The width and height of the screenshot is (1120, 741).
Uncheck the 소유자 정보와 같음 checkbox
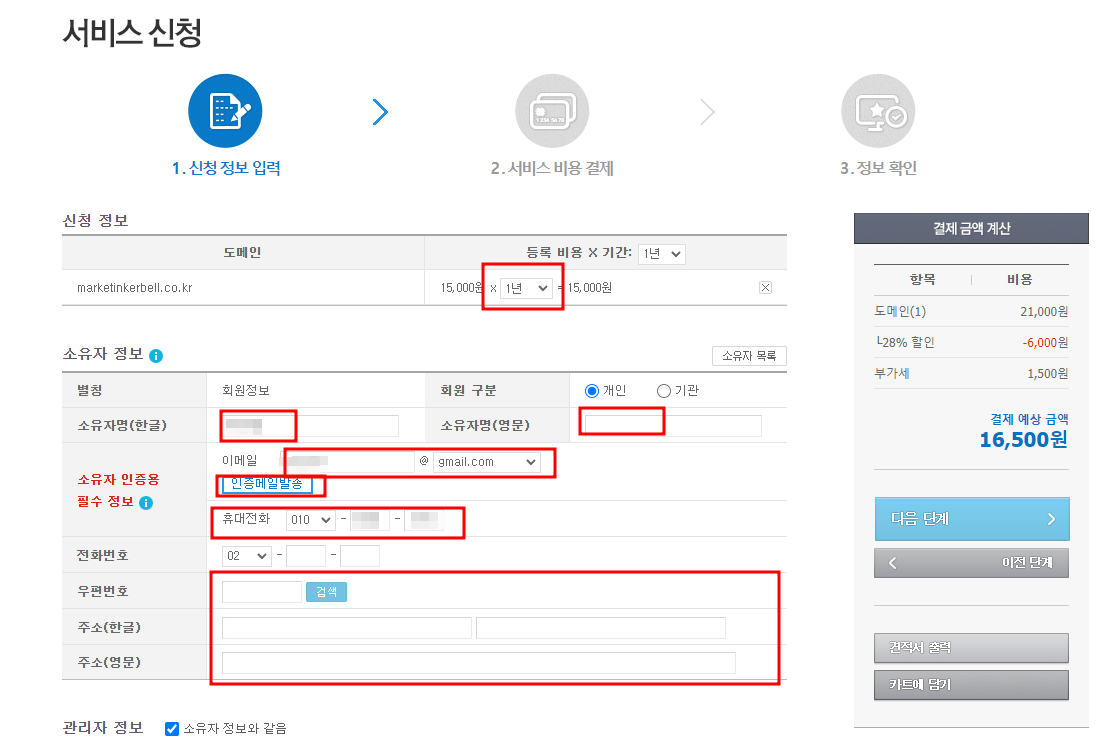(x=170, y=728)
